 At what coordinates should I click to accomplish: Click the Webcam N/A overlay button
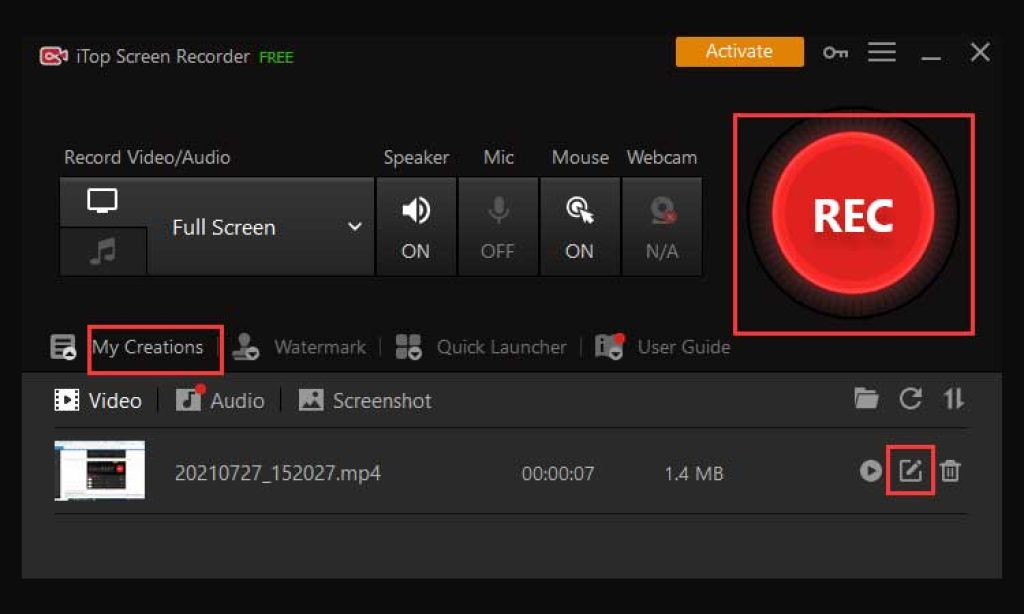pyautogui.click(x=662, y=227)
